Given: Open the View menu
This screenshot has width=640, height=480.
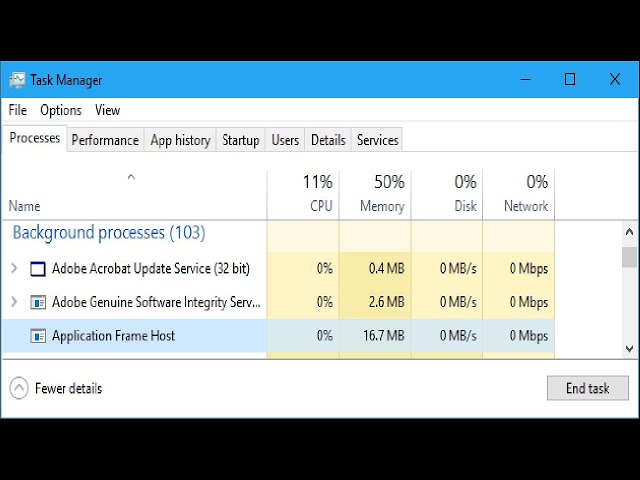Looking at the screenshot, I should [x=107, y=110].
